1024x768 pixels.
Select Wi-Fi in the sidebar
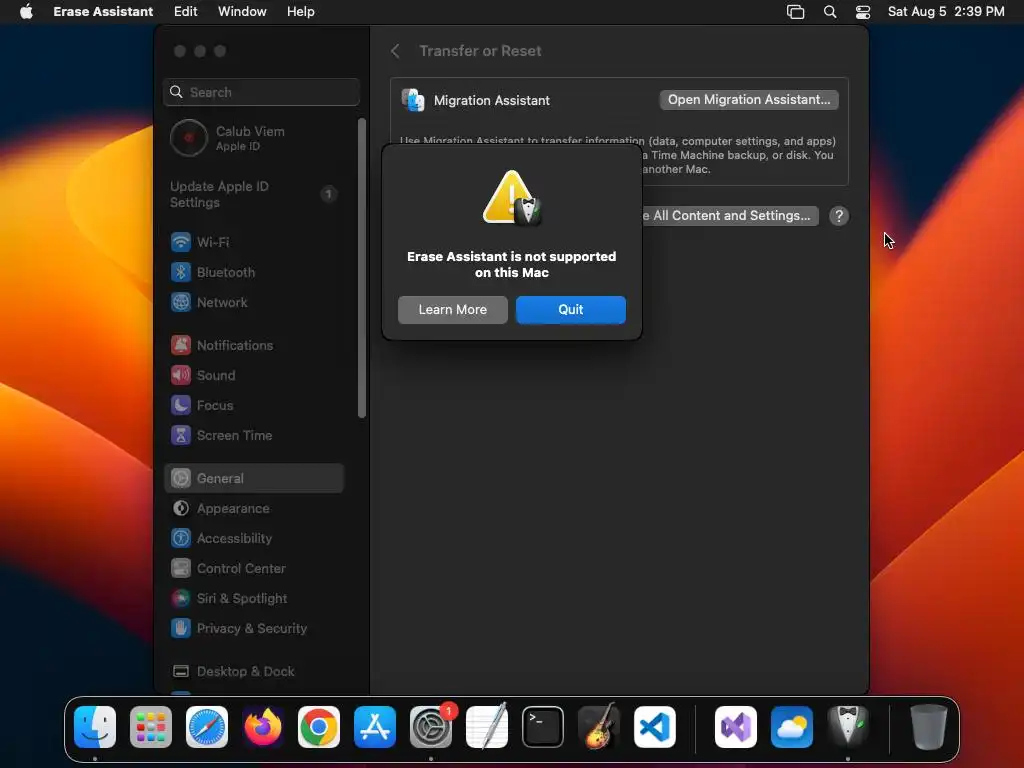click(x=255, y=242)
